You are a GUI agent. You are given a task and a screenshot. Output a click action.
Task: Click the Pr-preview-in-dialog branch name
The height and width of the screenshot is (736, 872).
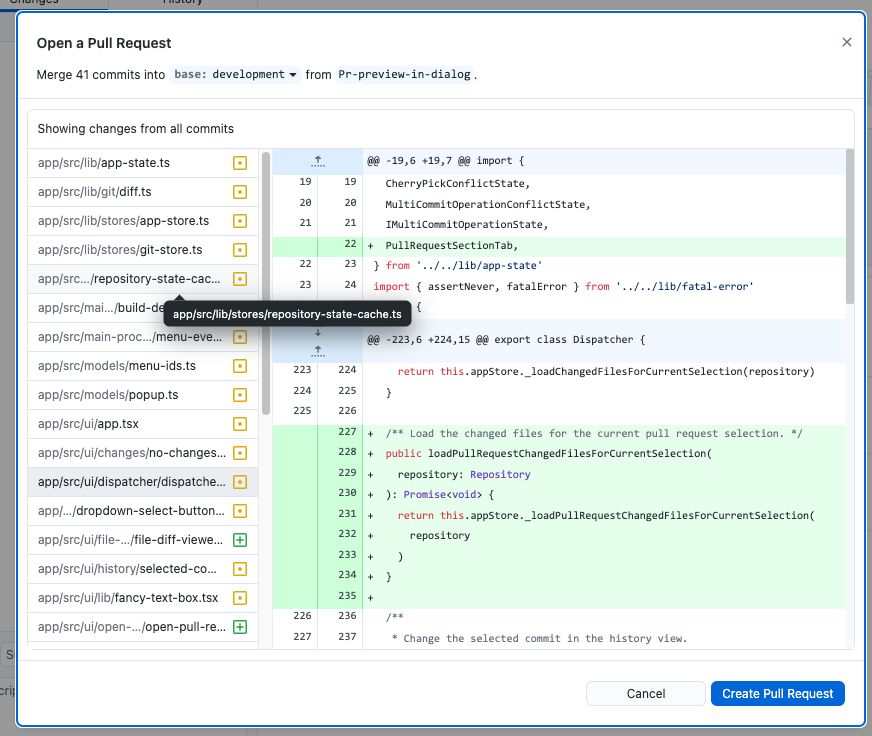404,75
